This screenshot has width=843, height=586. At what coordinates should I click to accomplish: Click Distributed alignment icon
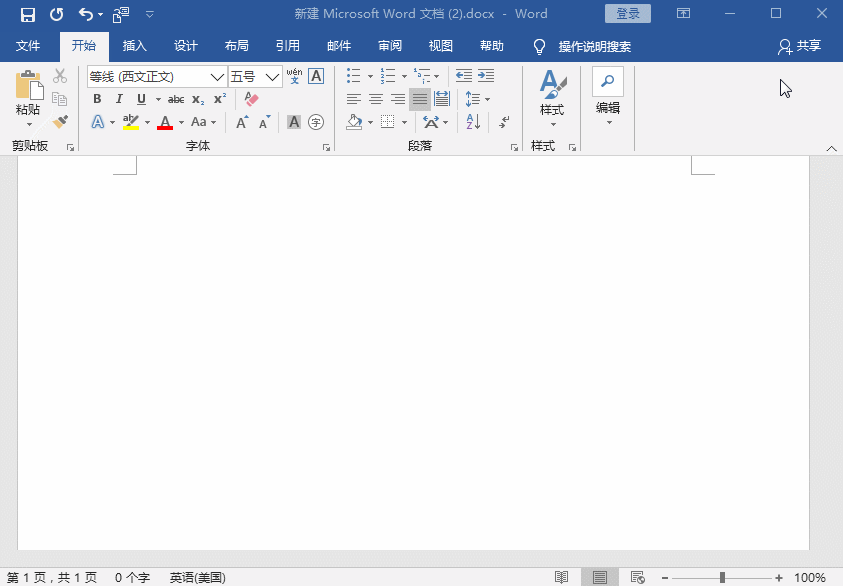pyautogui.click(x=442, y=99)
